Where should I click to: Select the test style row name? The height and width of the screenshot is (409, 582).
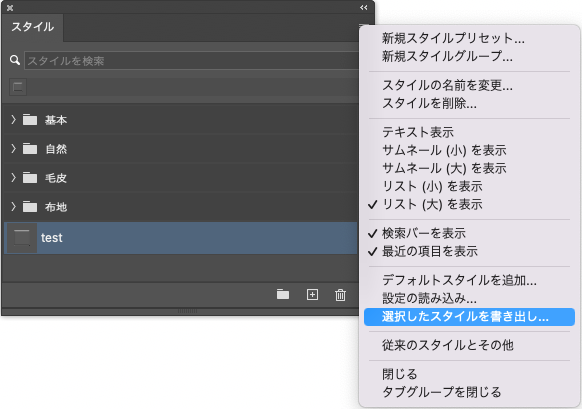[52, 238]
